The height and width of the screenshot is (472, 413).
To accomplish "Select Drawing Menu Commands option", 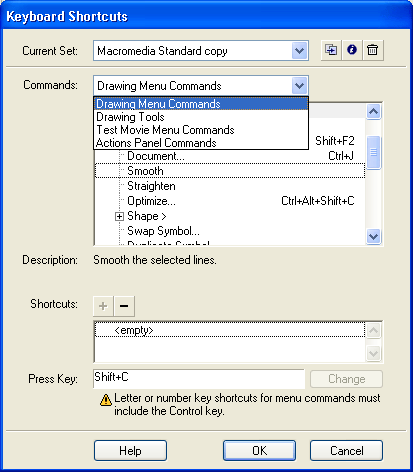I will click(201, 104).
